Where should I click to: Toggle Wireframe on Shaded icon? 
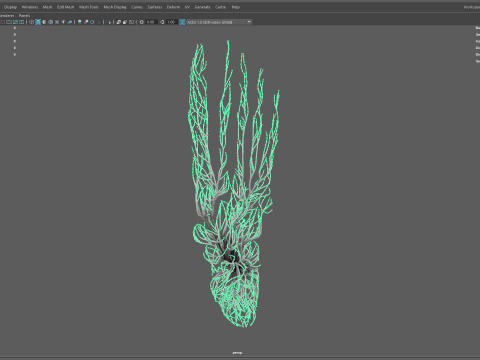click(x=51, y=22)
